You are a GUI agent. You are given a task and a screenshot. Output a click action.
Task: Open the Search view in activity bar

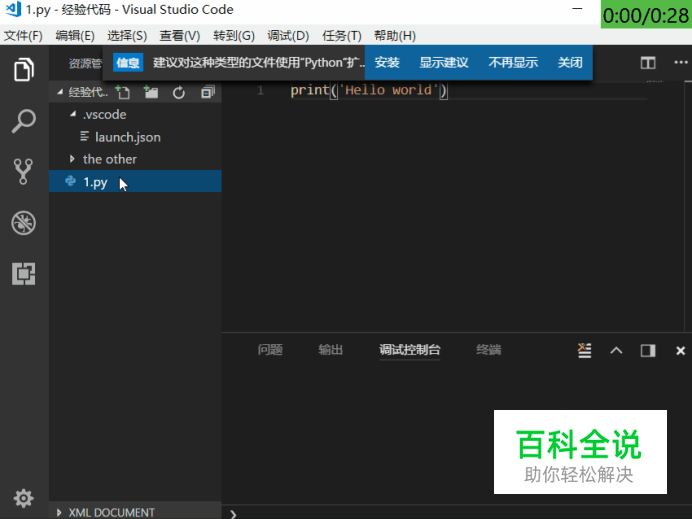click(23, 121)
